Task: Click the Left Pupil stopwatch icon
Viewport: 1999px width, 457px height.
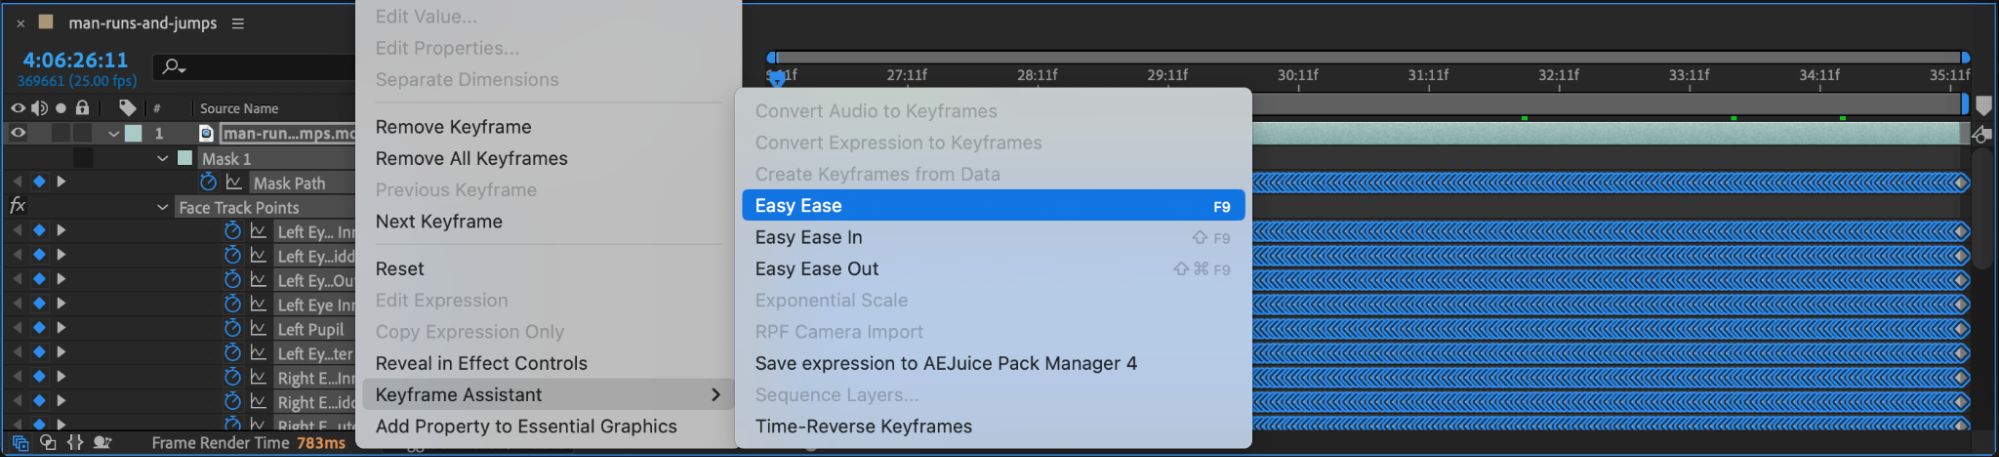Action: pos(233,329)
